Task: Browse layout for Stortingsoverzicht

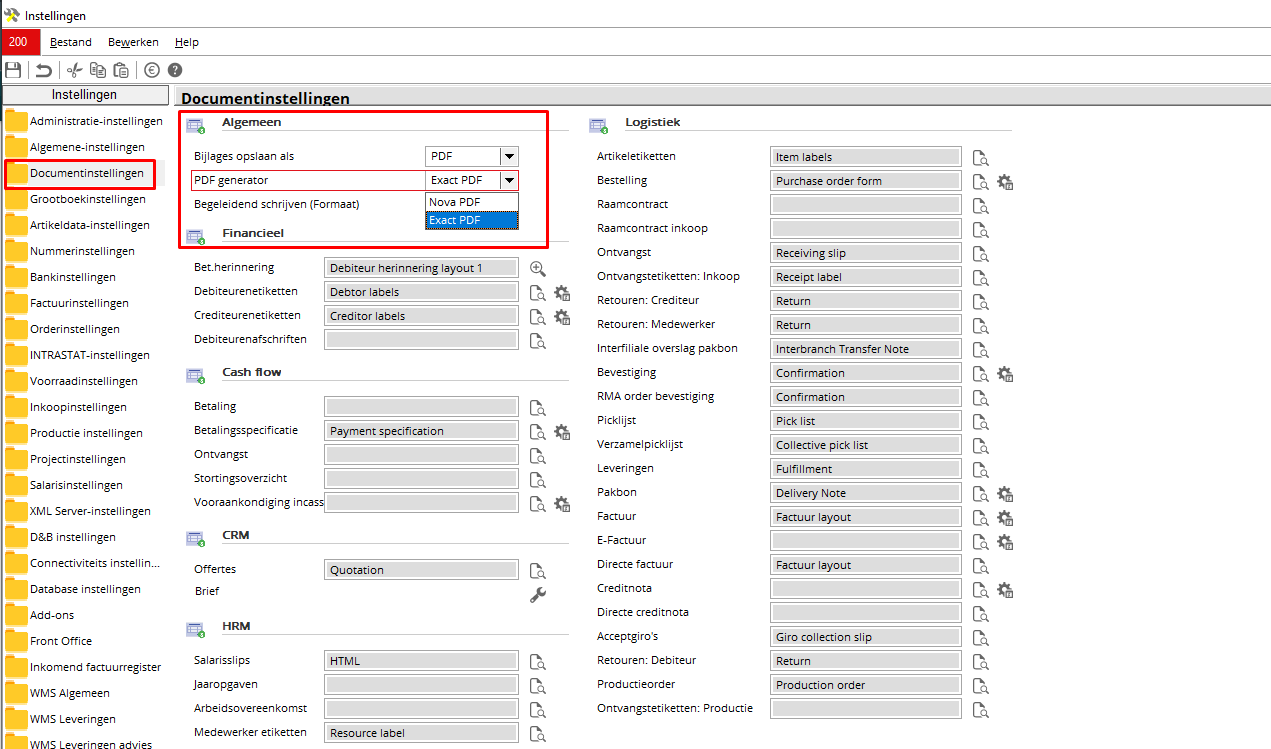Action: point(538,479)
